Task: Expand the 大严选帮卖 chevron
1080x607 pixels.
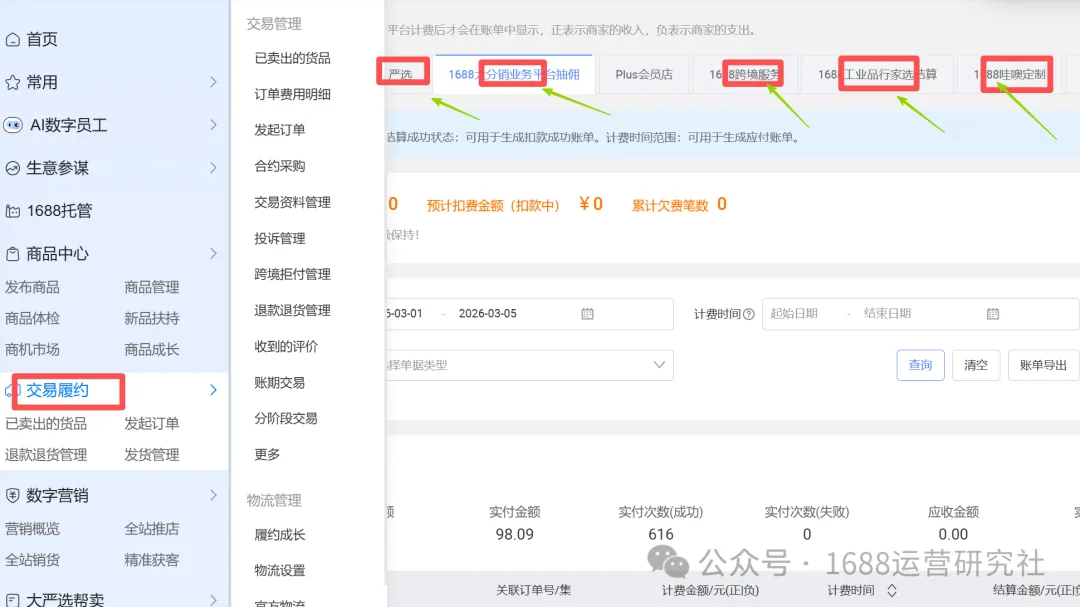Action: point(214,600)
